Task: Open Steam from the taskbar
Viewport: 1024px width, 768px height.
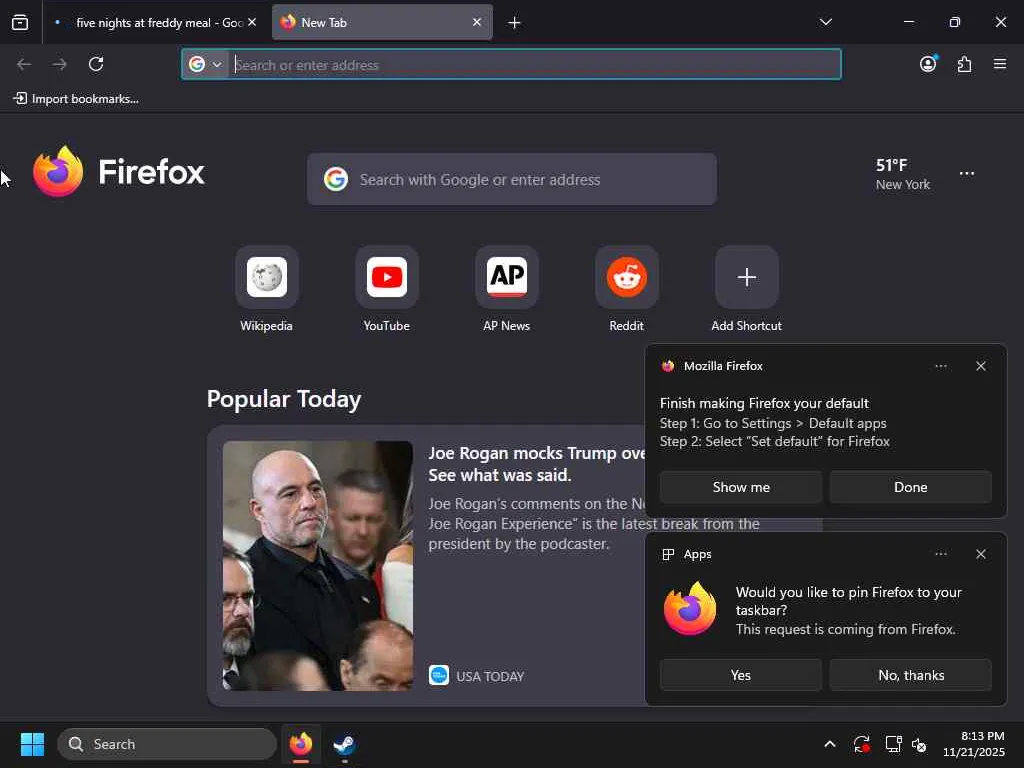Action: coord(344,744)
